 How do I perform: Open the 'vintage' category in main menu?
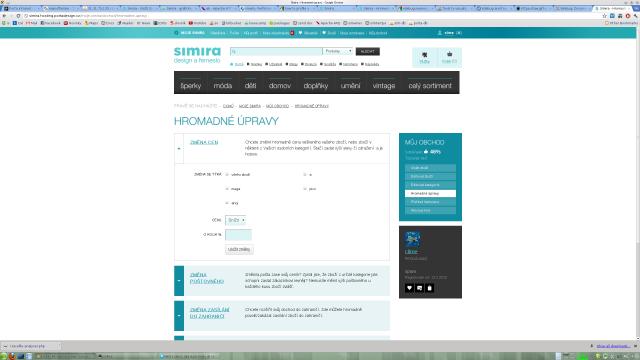pos(384,85)
